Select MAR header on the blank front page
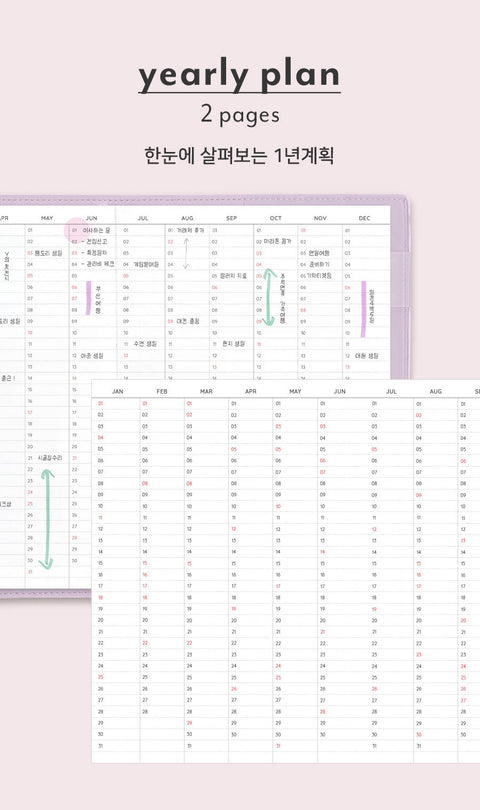 tap(206, 392)
